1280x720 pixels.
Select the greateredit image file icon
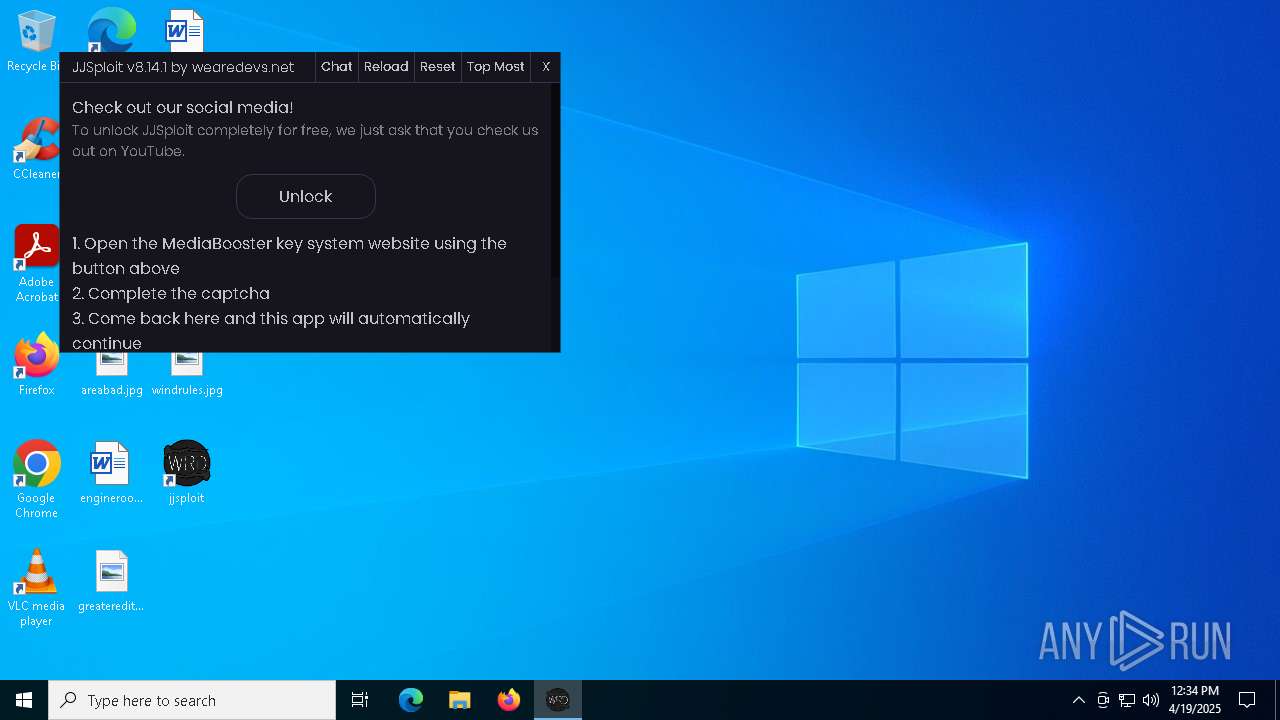click(x=111, y=581)
